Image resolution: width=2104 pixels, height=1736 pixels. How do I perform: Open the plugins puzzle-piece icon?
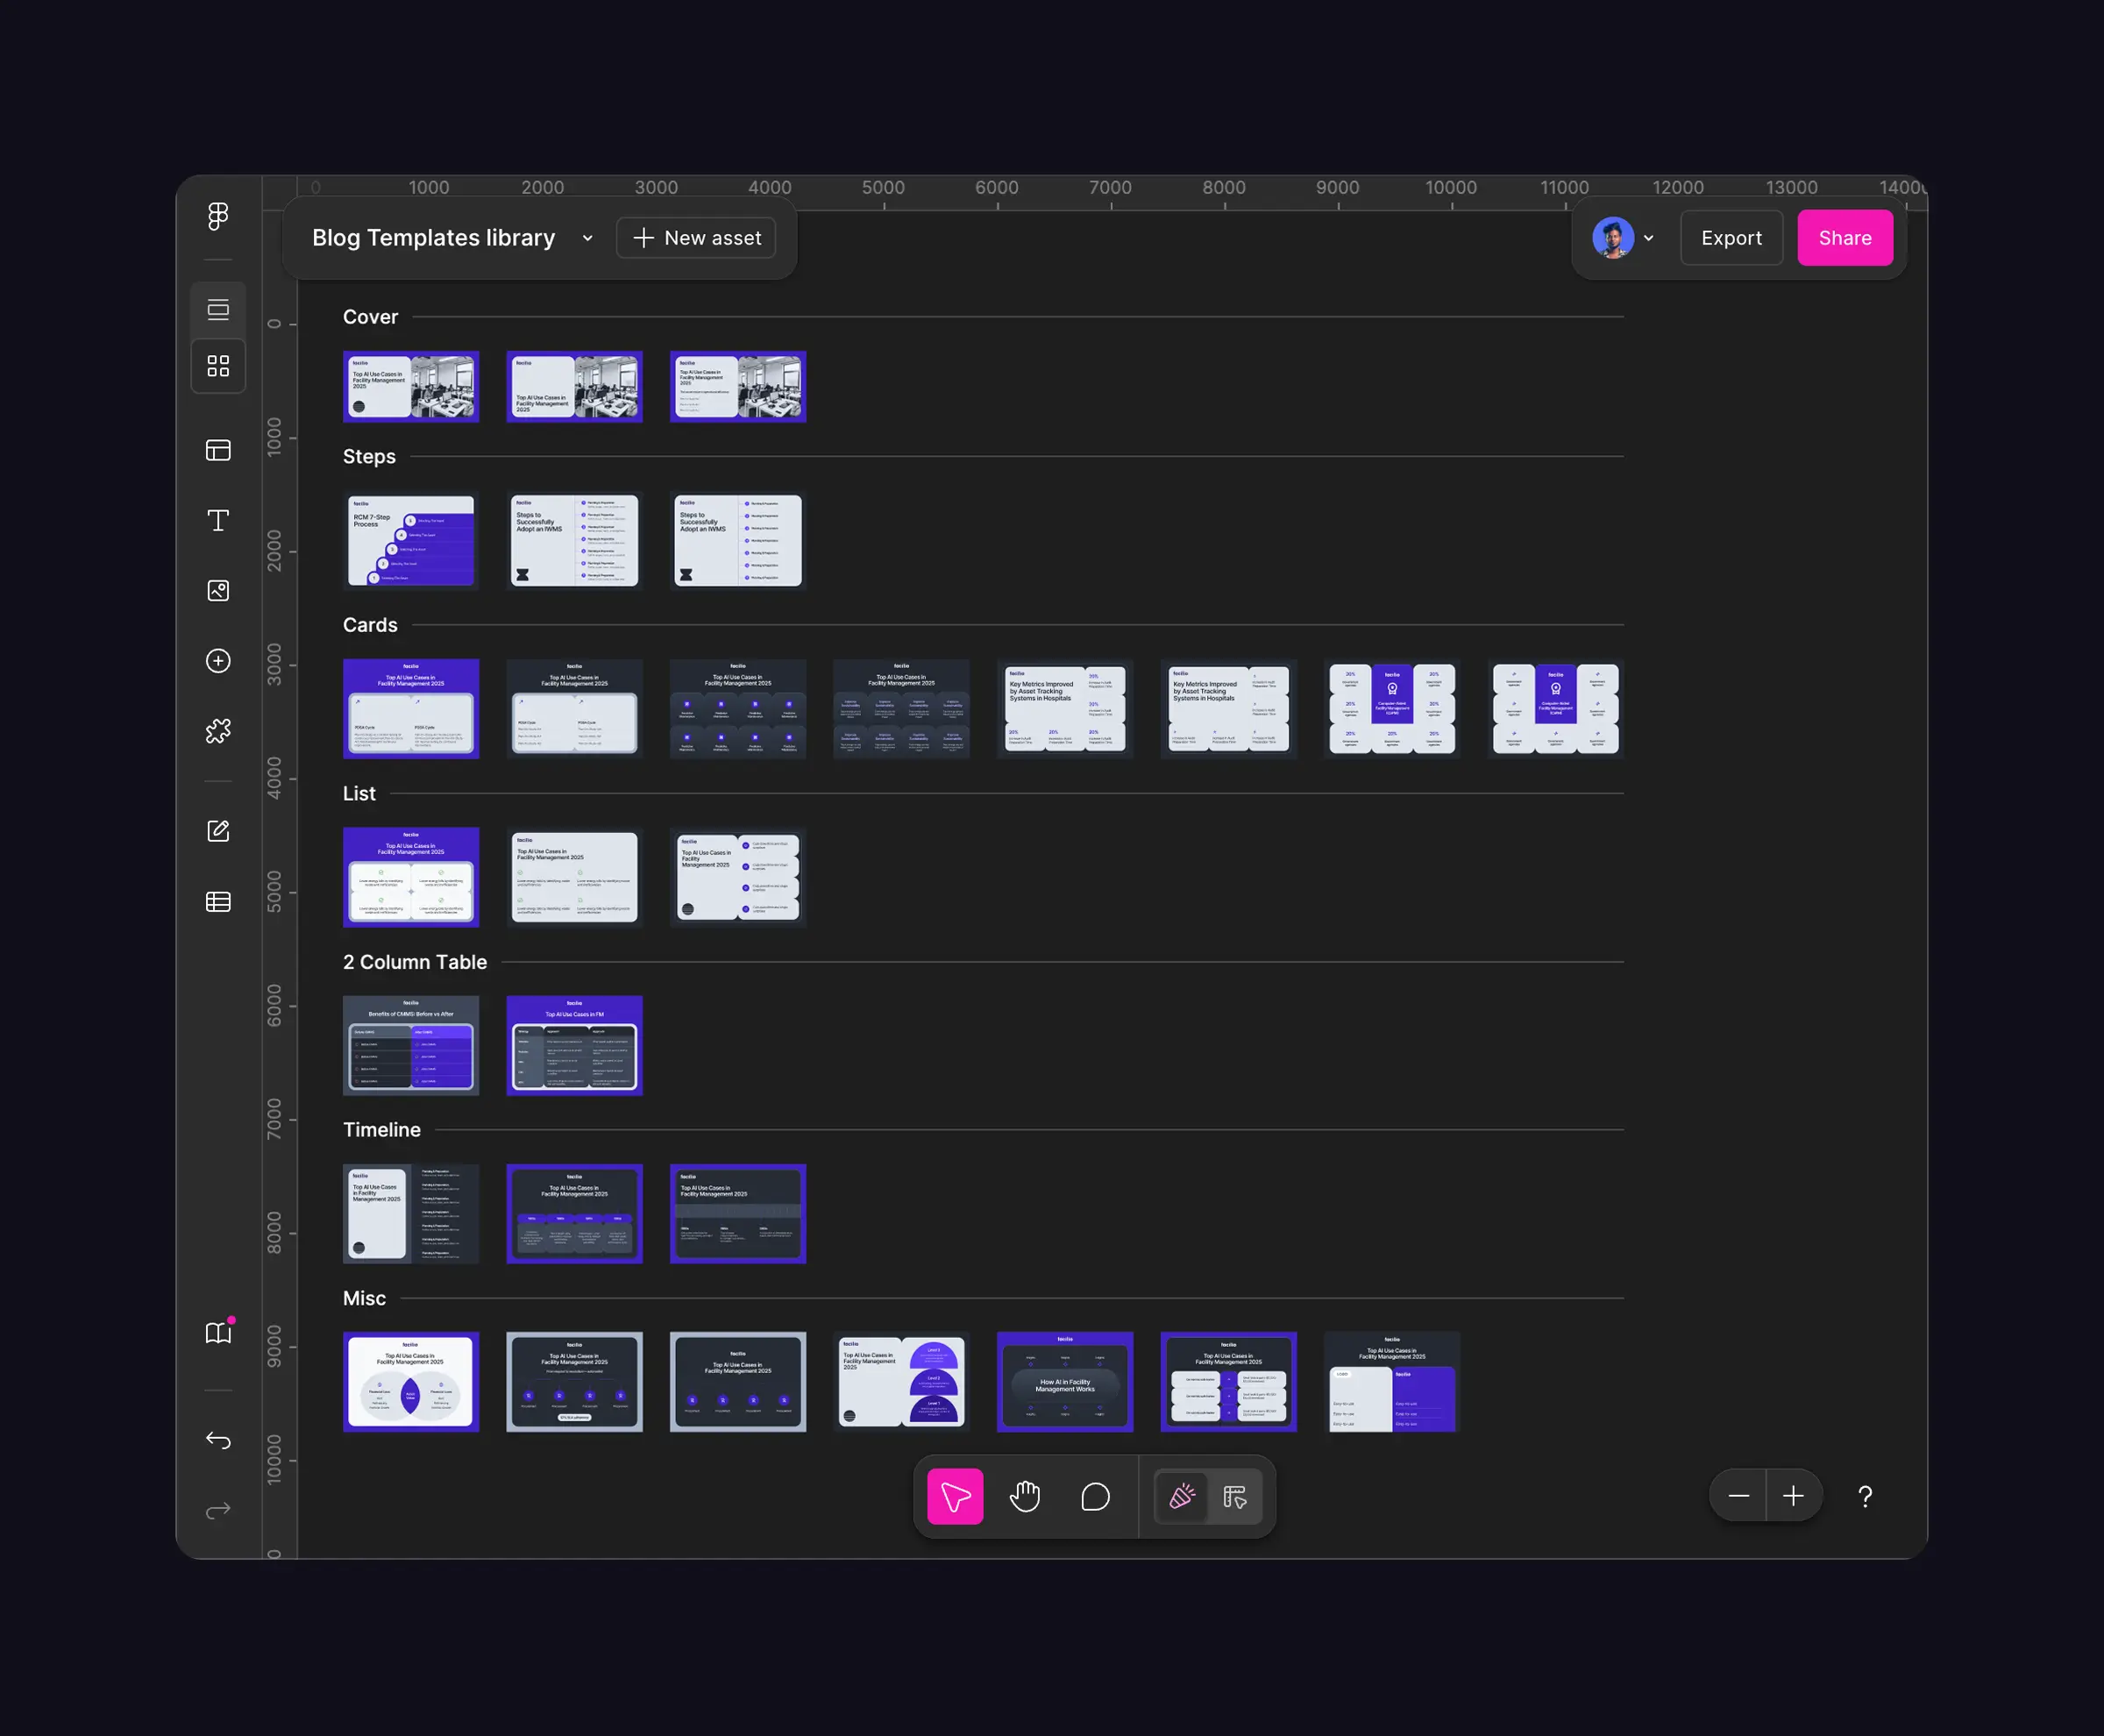218,731
